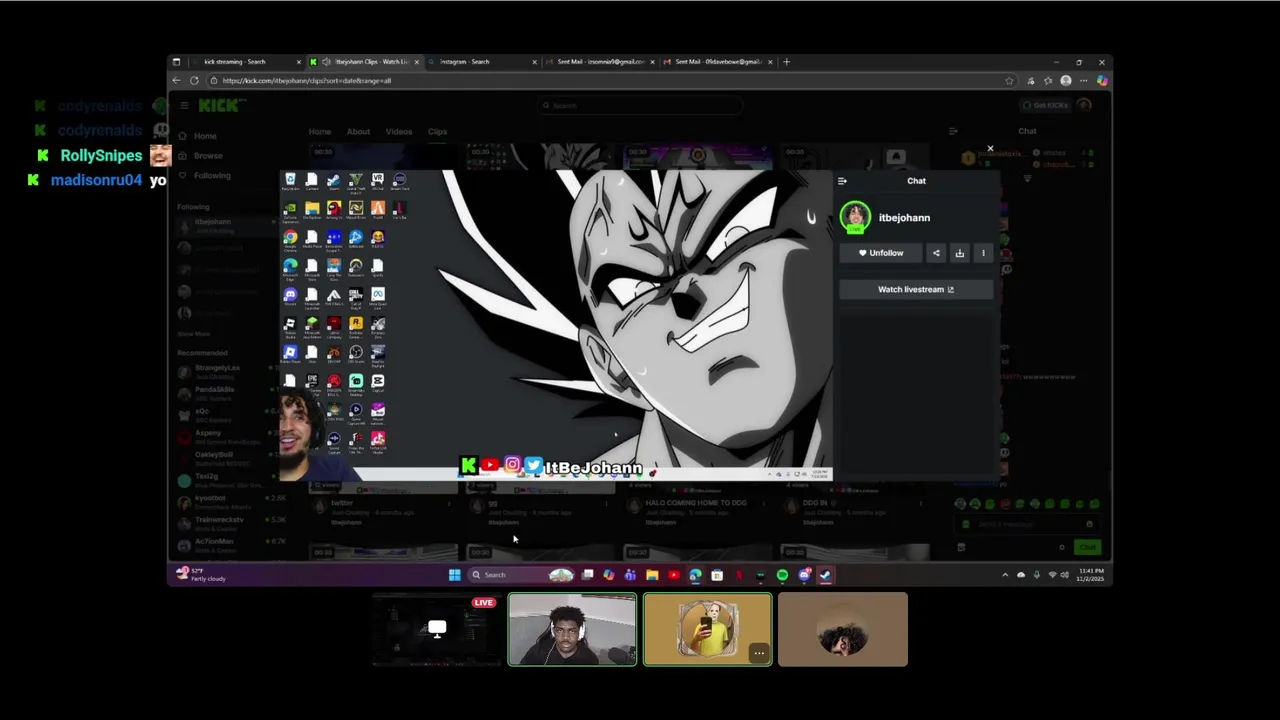Click the itbejohann channel name
Viewport: 1280px width, 720px height.
(x=904, y=217)
